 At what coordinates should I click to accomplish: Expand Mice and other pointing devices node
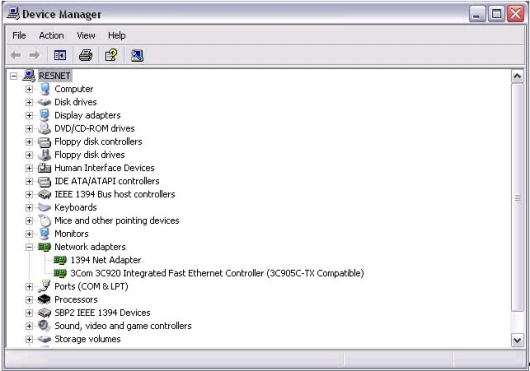click(x=29, y=221)
